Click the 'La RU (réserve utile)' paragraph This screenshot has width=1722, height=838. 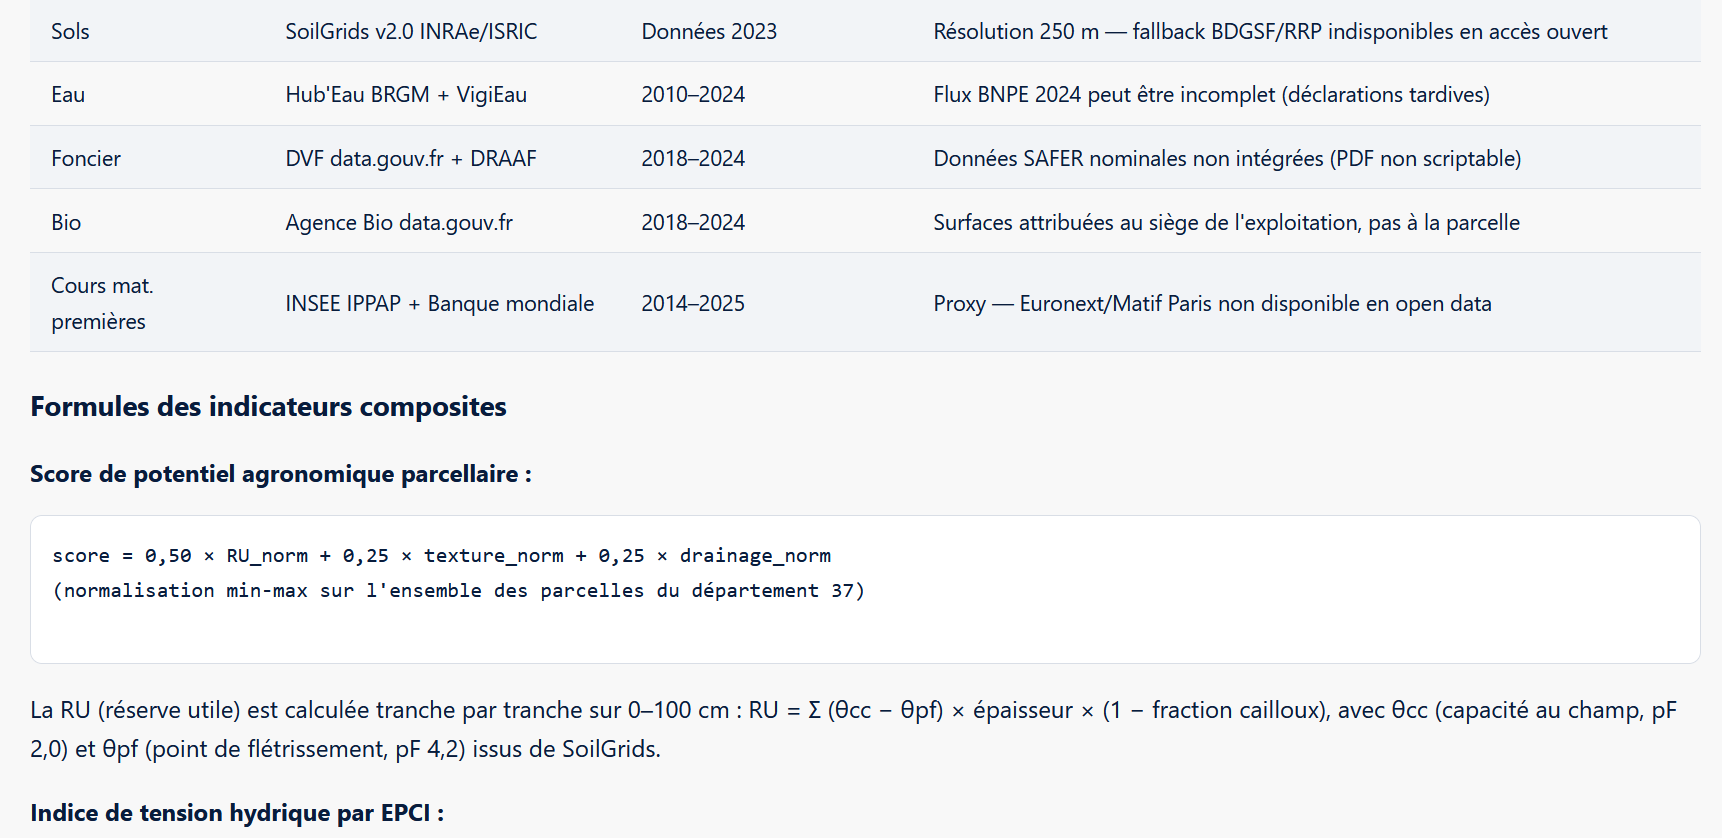[x=853, y=729]
